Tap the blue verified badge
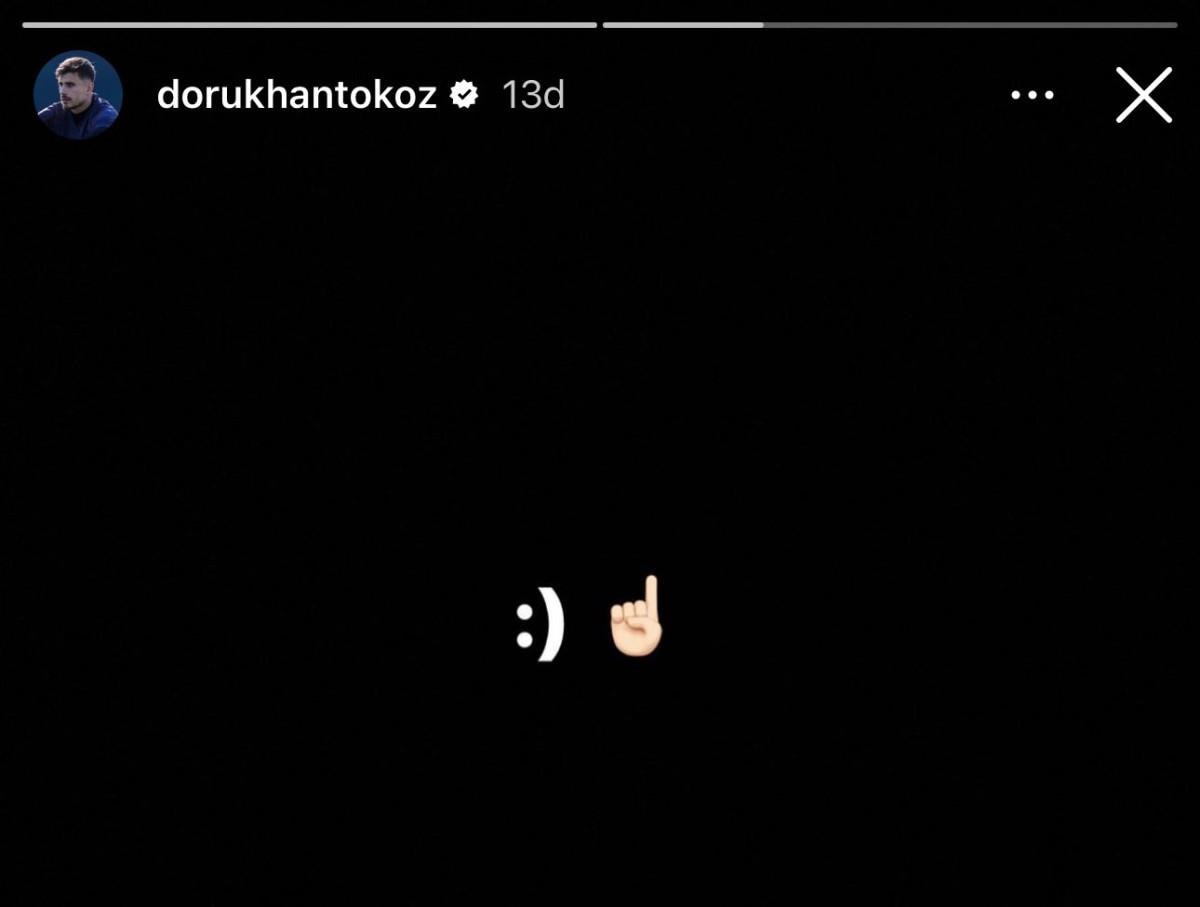The height and width of the screenshot is (907, 1200). tap(463, 95)
